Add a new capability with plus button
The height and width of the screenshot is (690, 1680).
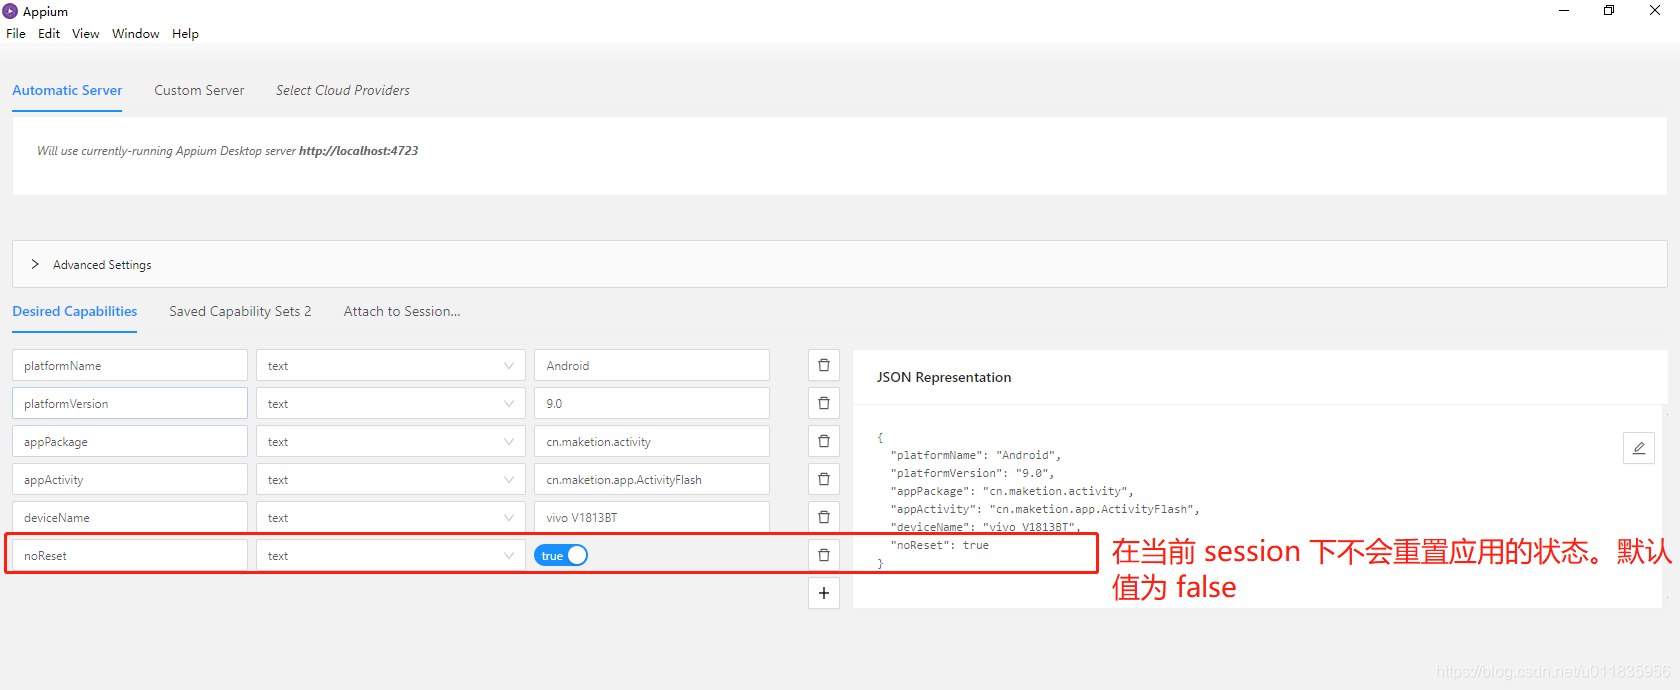[824, 593]
